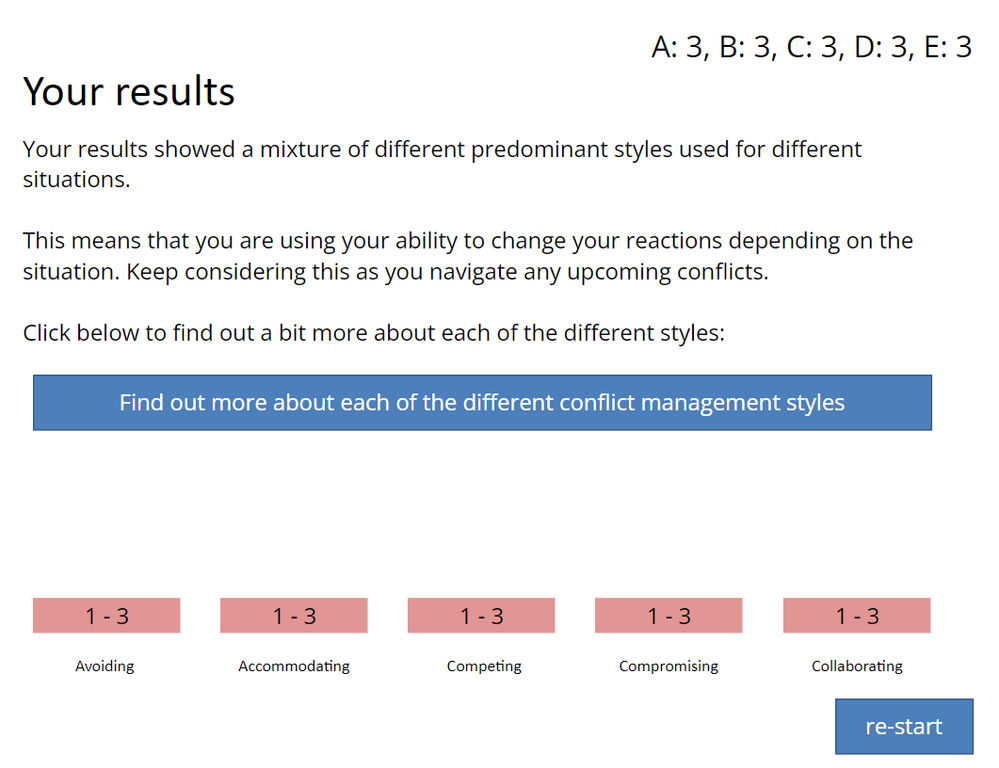
Task: Click the Collaborating style label
Action: pyautogui.click(x=857, y=666)
